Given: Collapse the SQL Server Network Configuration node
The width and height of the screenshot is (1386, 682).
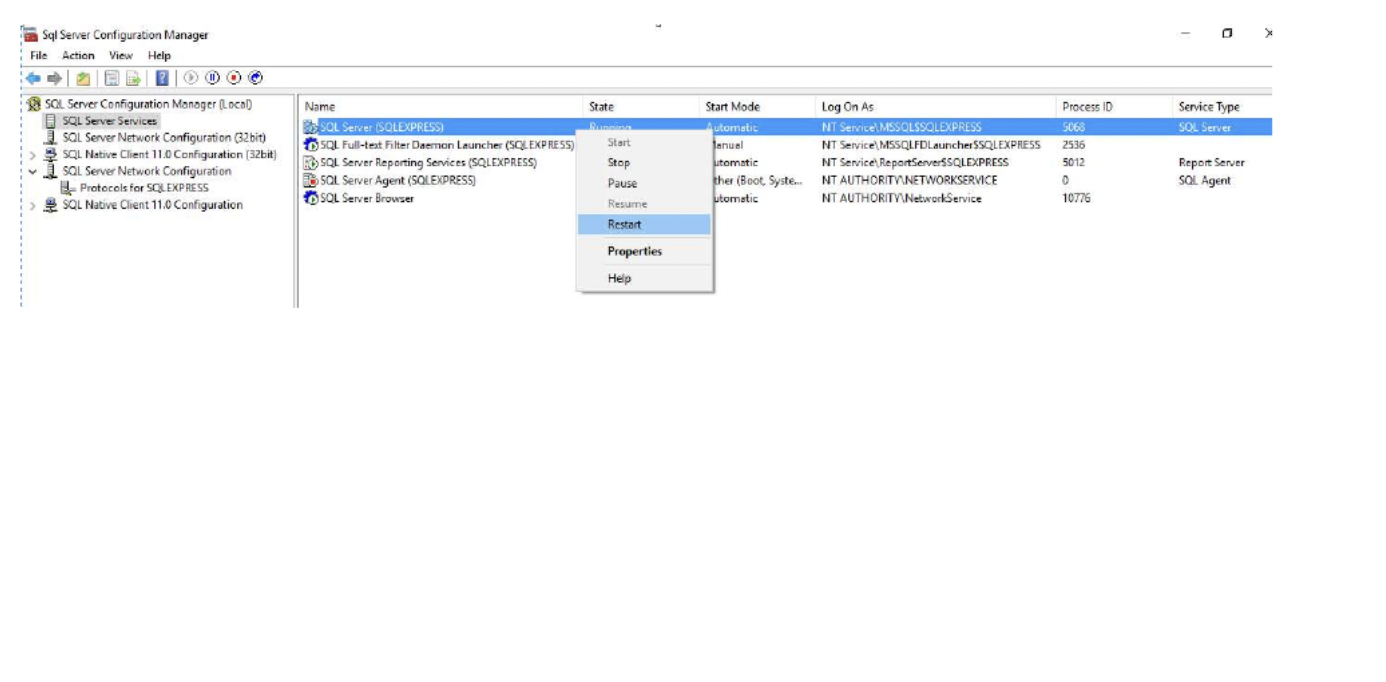Looking at the screenshot, I should (x=32, y=171).
